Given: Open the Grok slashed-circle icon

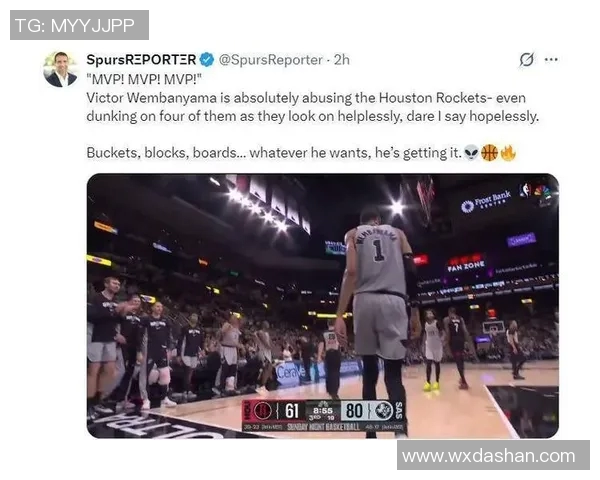Looking at the screenshot, I should pyautogui.click(x=527, y=59).
